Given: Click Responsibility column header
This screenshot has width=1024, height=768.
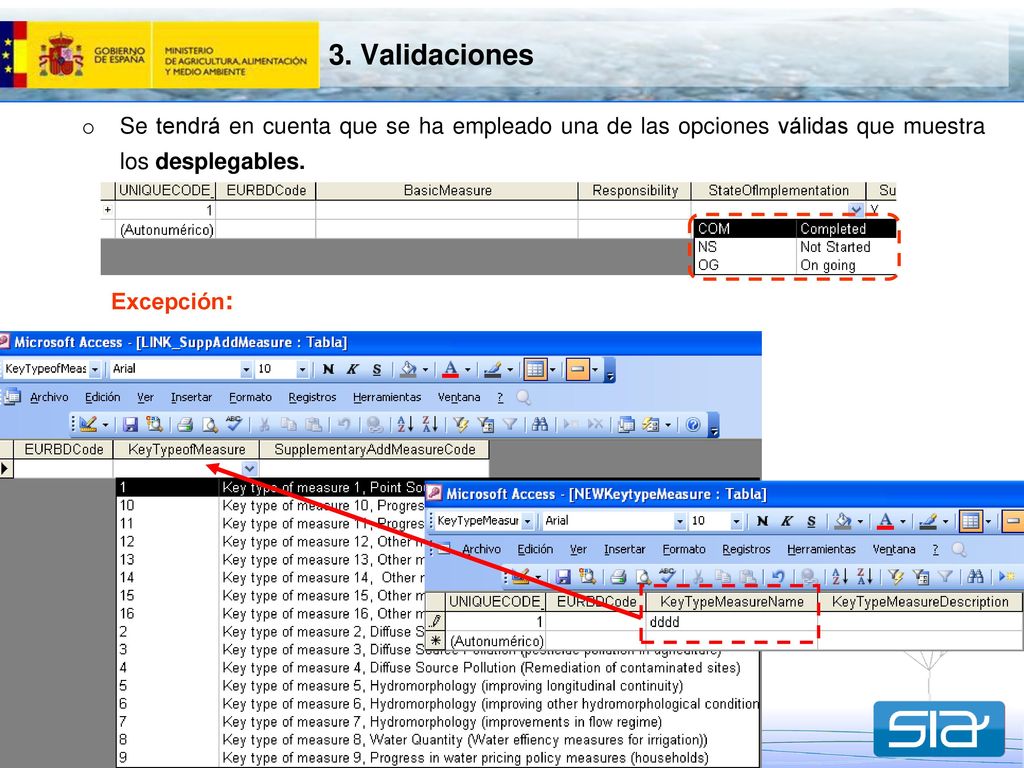Looking at the screenshot, I should (635, 191).
